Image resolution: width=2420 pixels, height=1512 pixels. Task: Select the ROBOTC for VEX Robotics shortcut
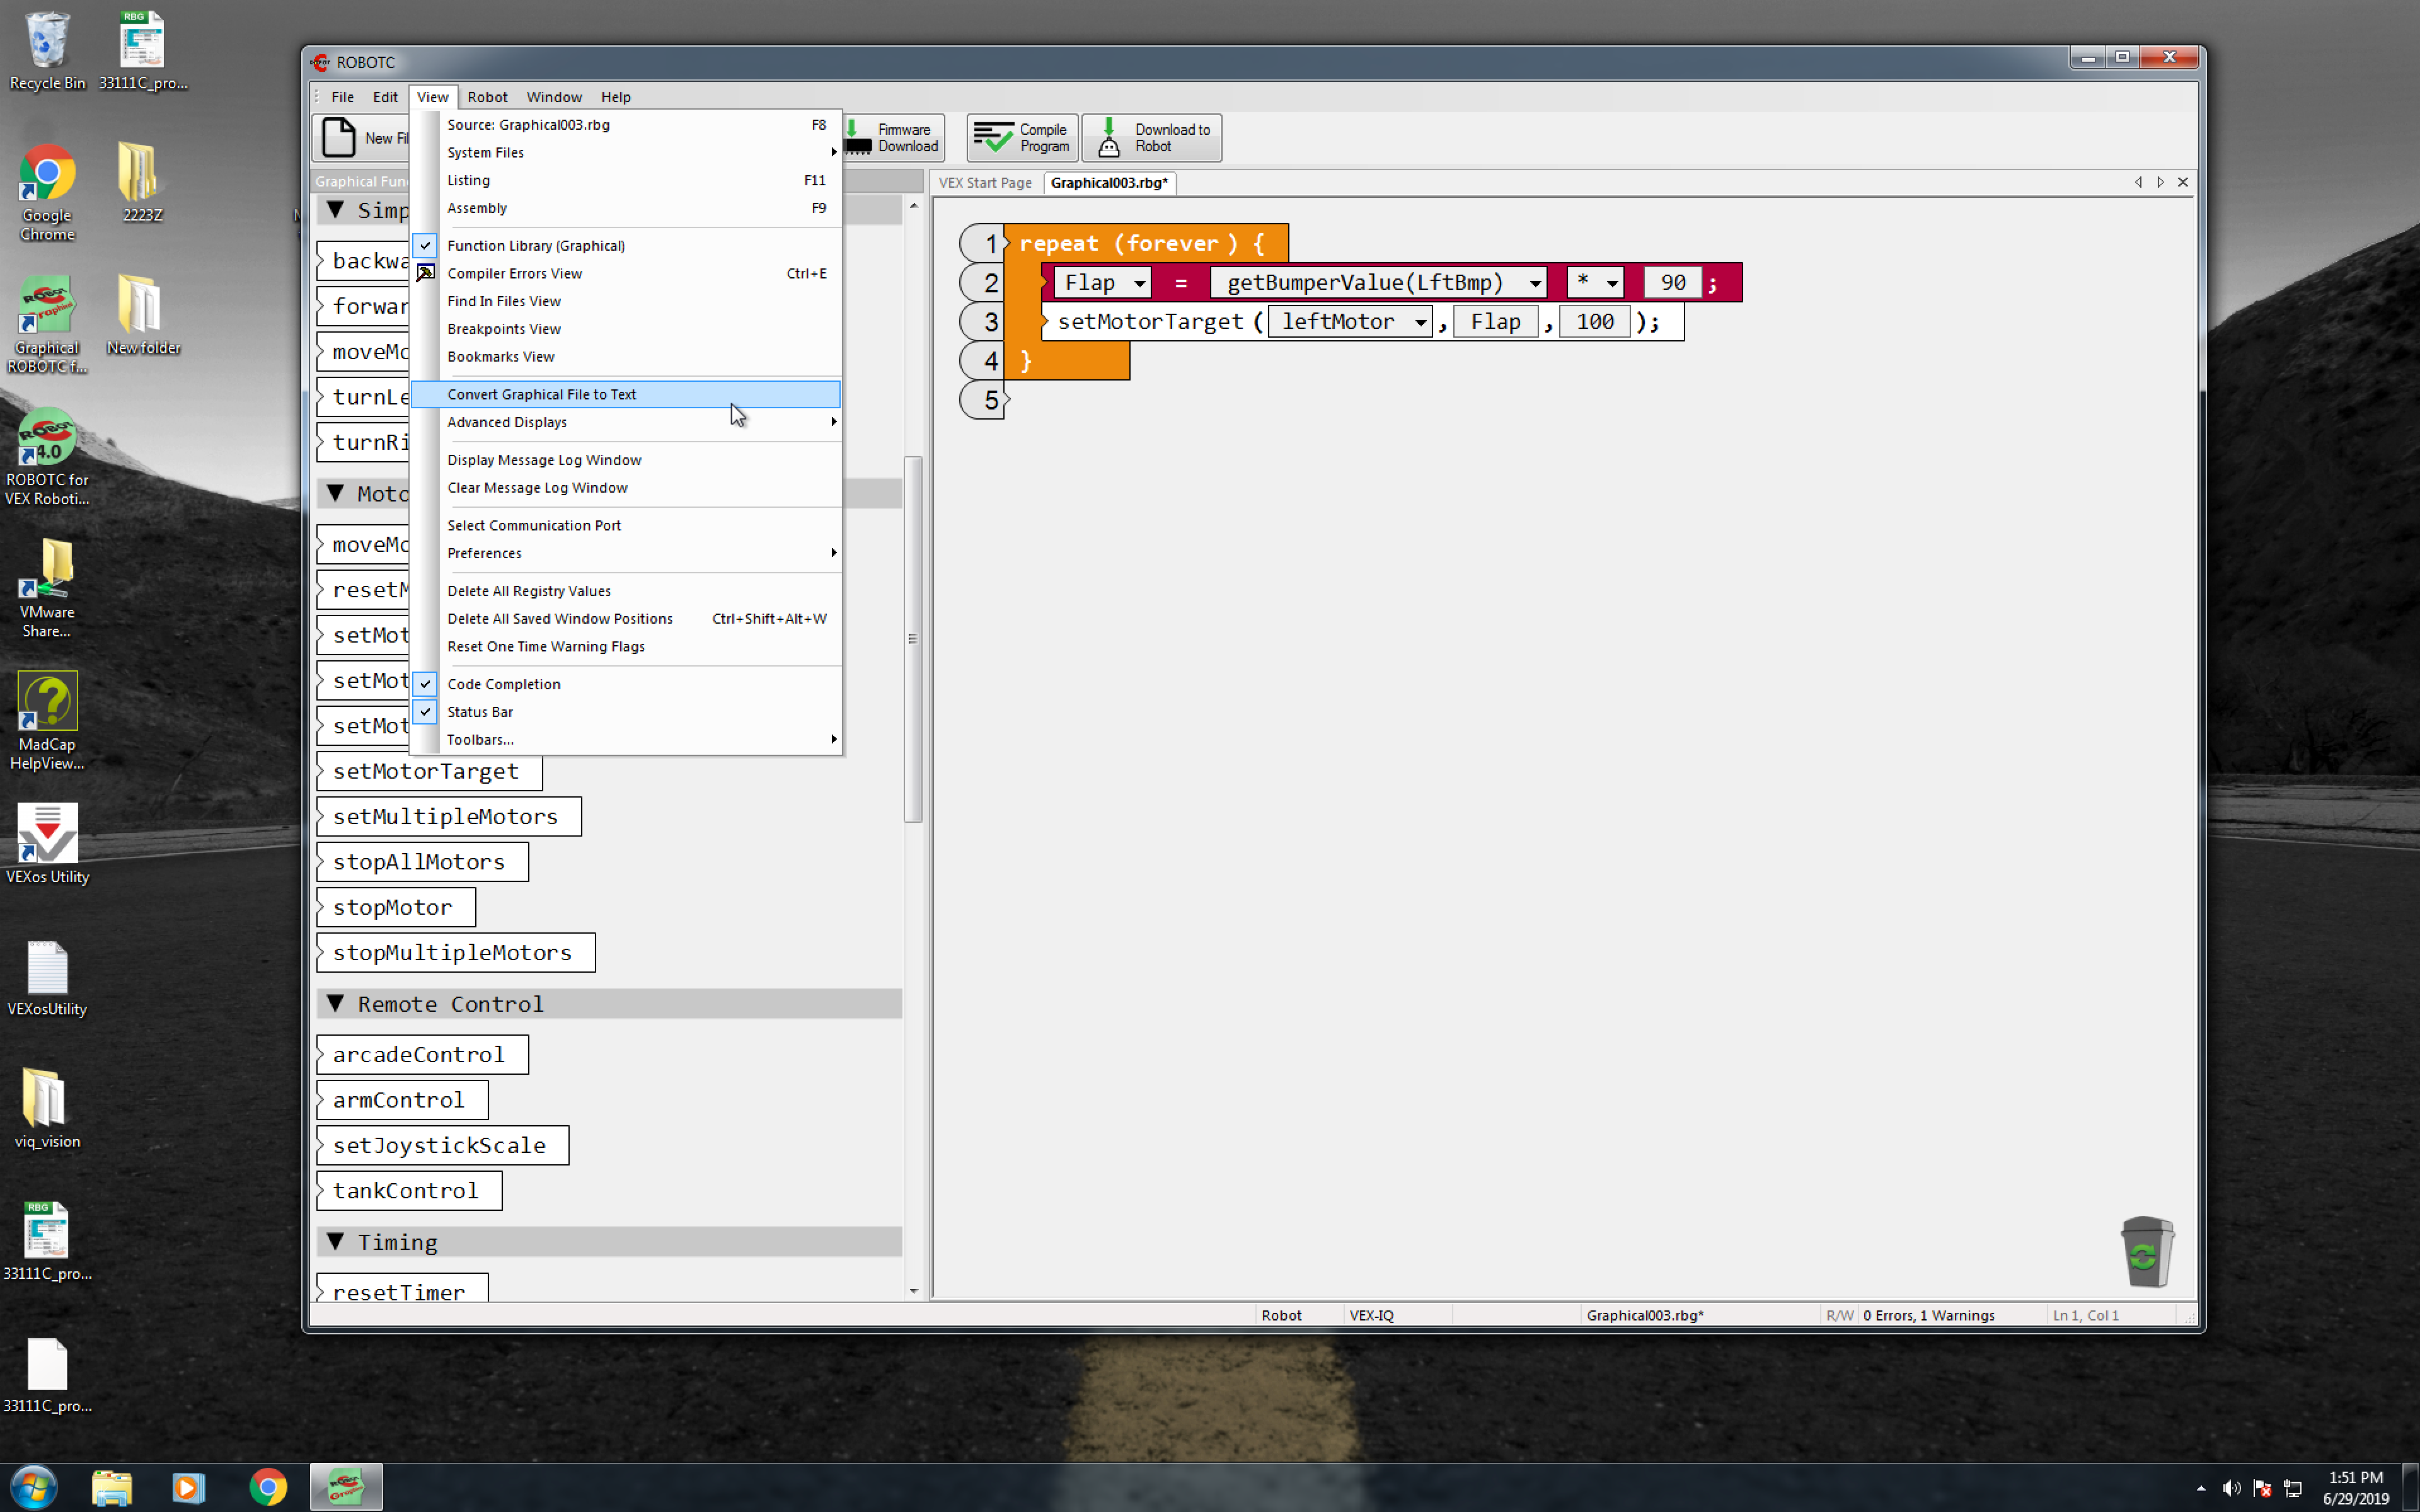click(47, 457)
